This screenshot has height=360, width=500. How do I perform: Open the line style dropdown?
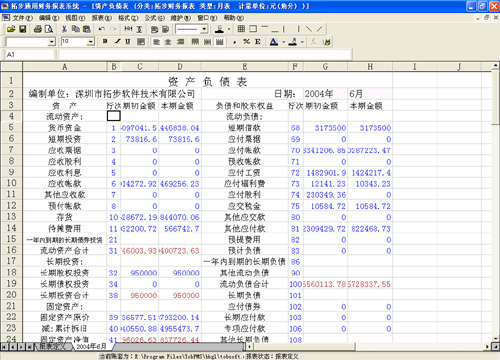pos(204,29)
